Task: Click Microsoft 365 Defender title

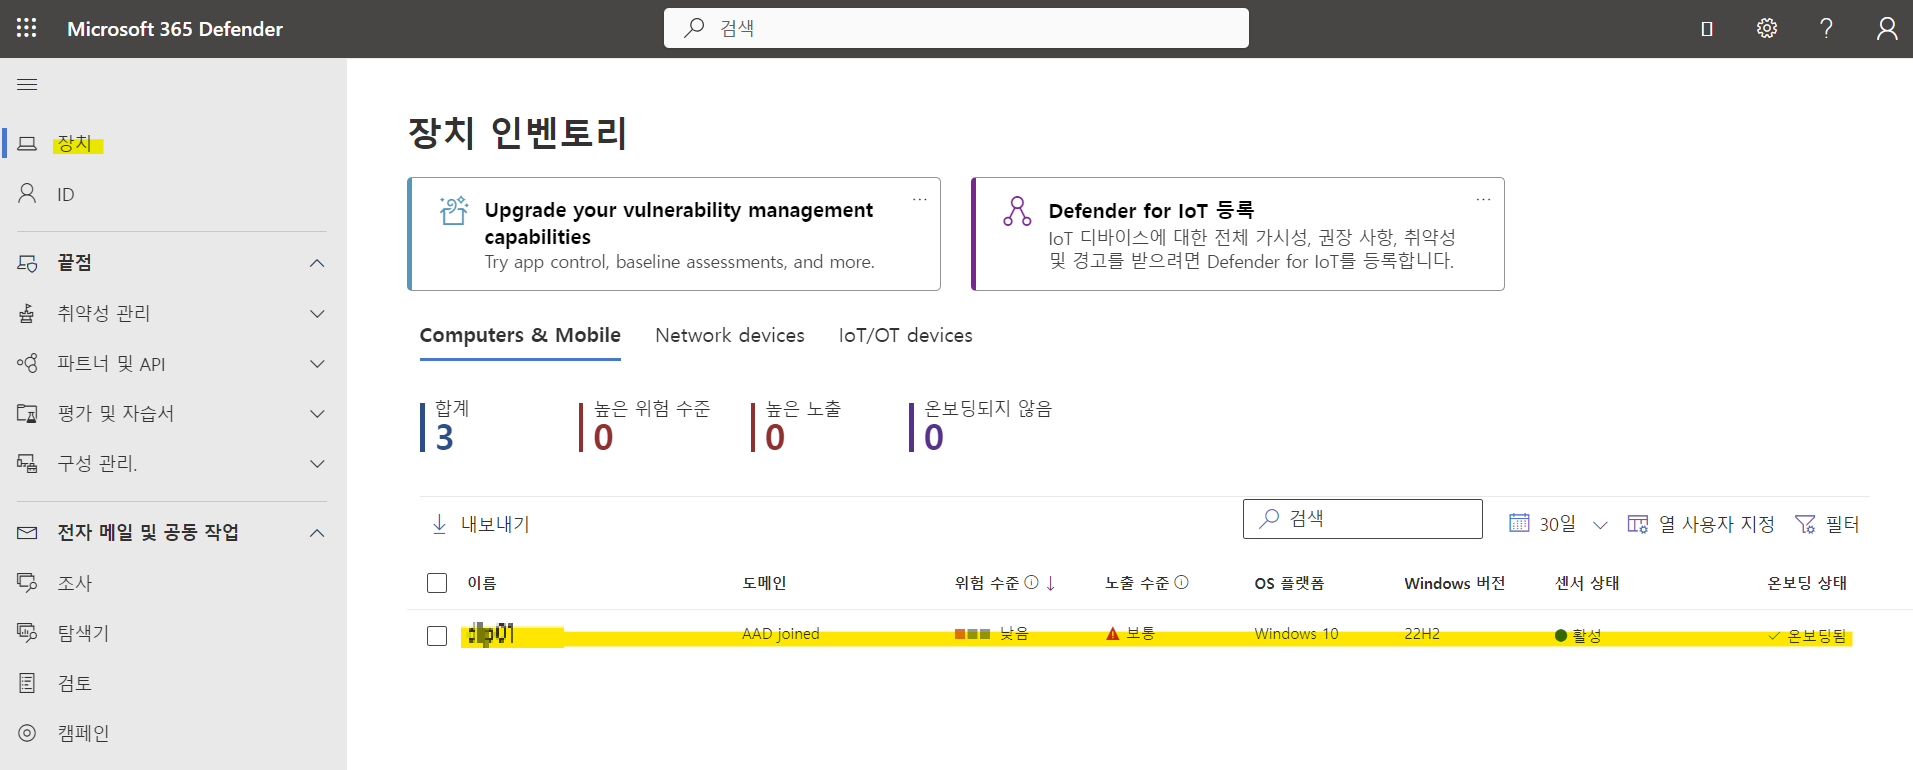Action: click(x=175, y=29)
